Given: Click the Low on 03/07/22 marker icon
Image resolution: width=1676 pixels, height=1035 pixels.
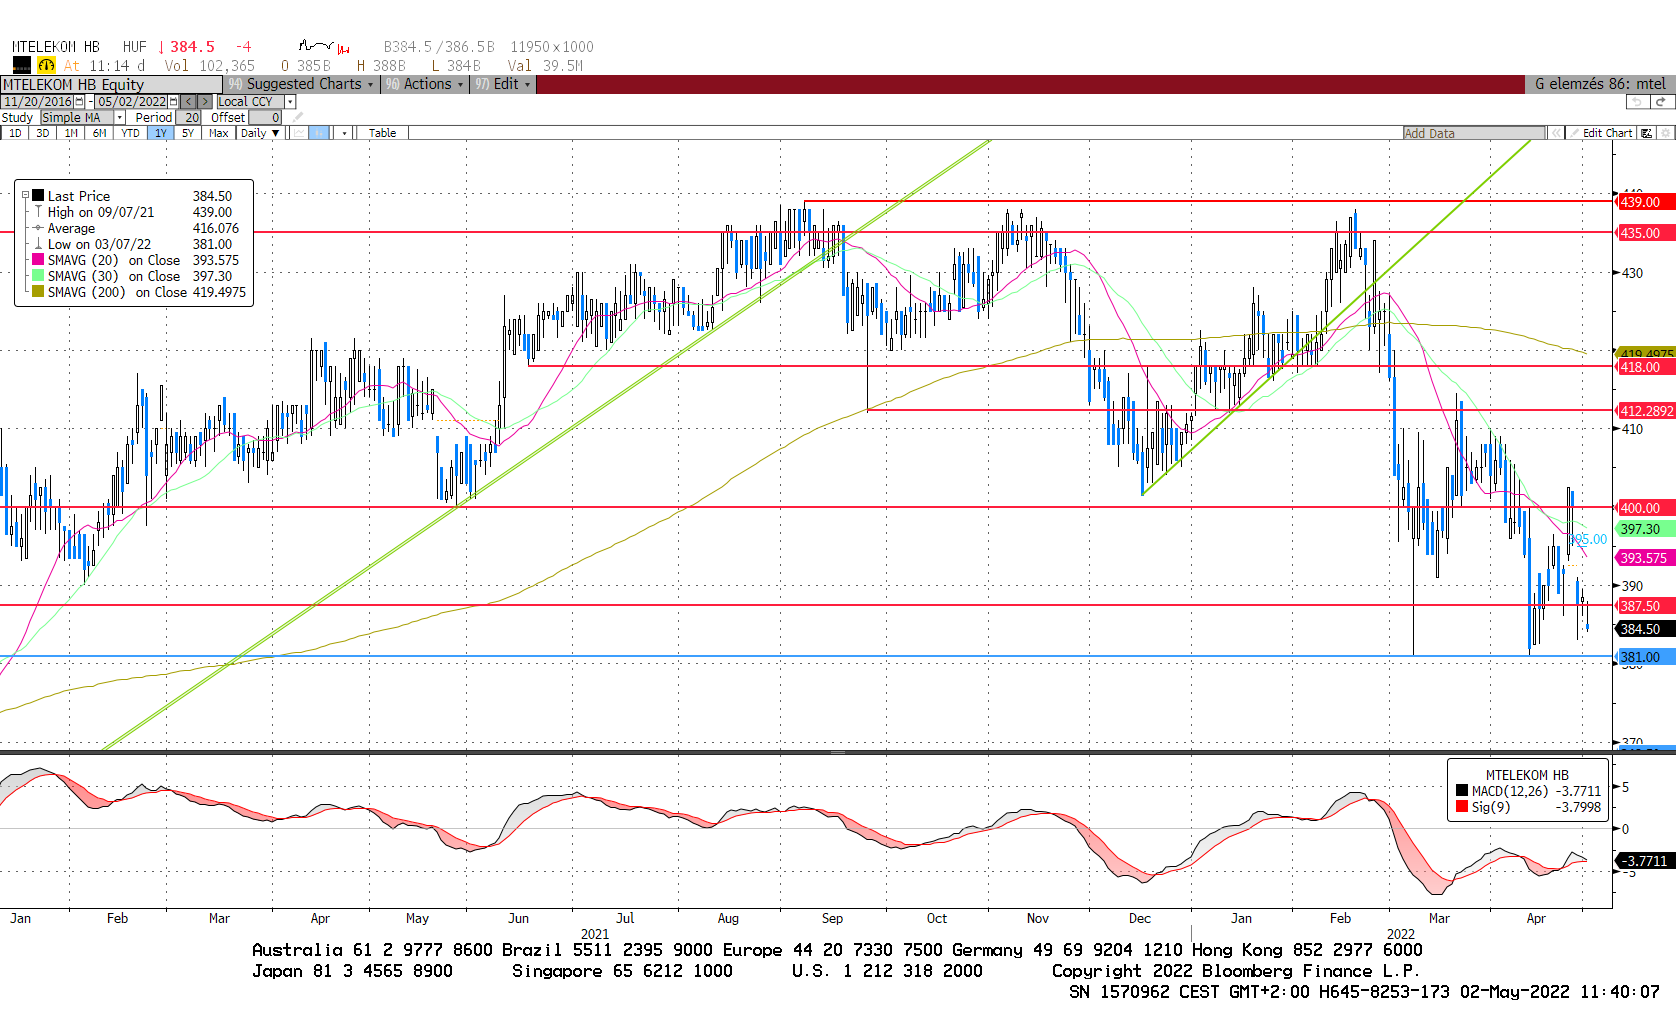Looking at the screenshot, I should pos(38,244).
